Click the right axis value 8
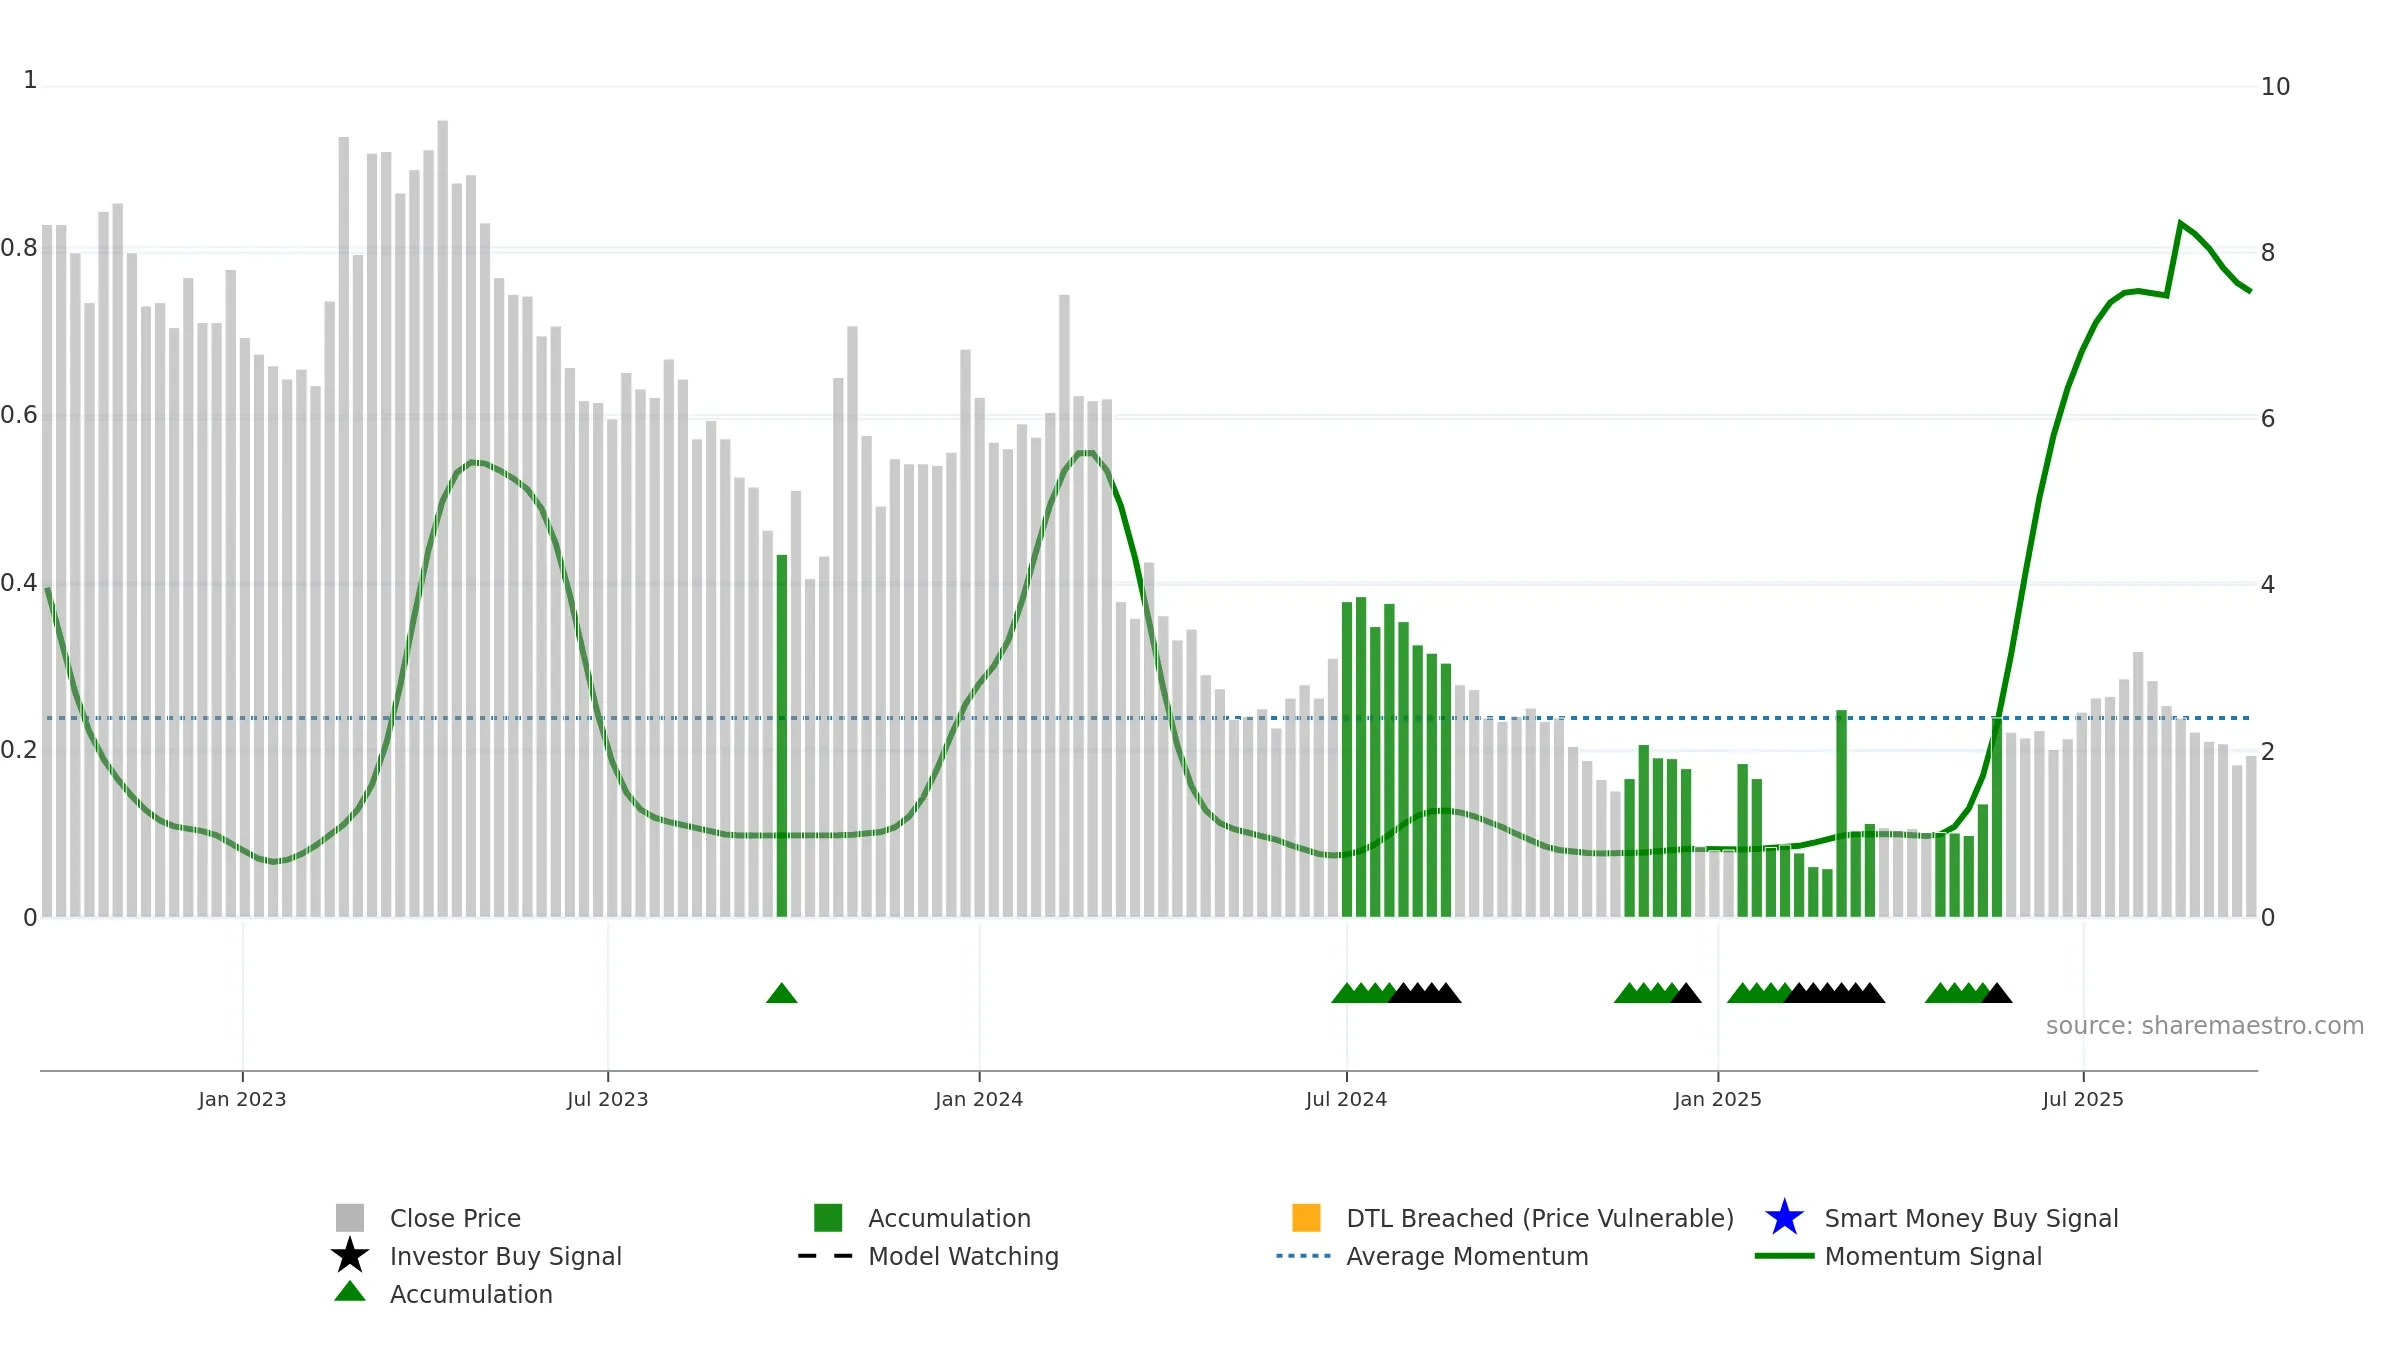2400x1350 pixels. pos(2268,253)
